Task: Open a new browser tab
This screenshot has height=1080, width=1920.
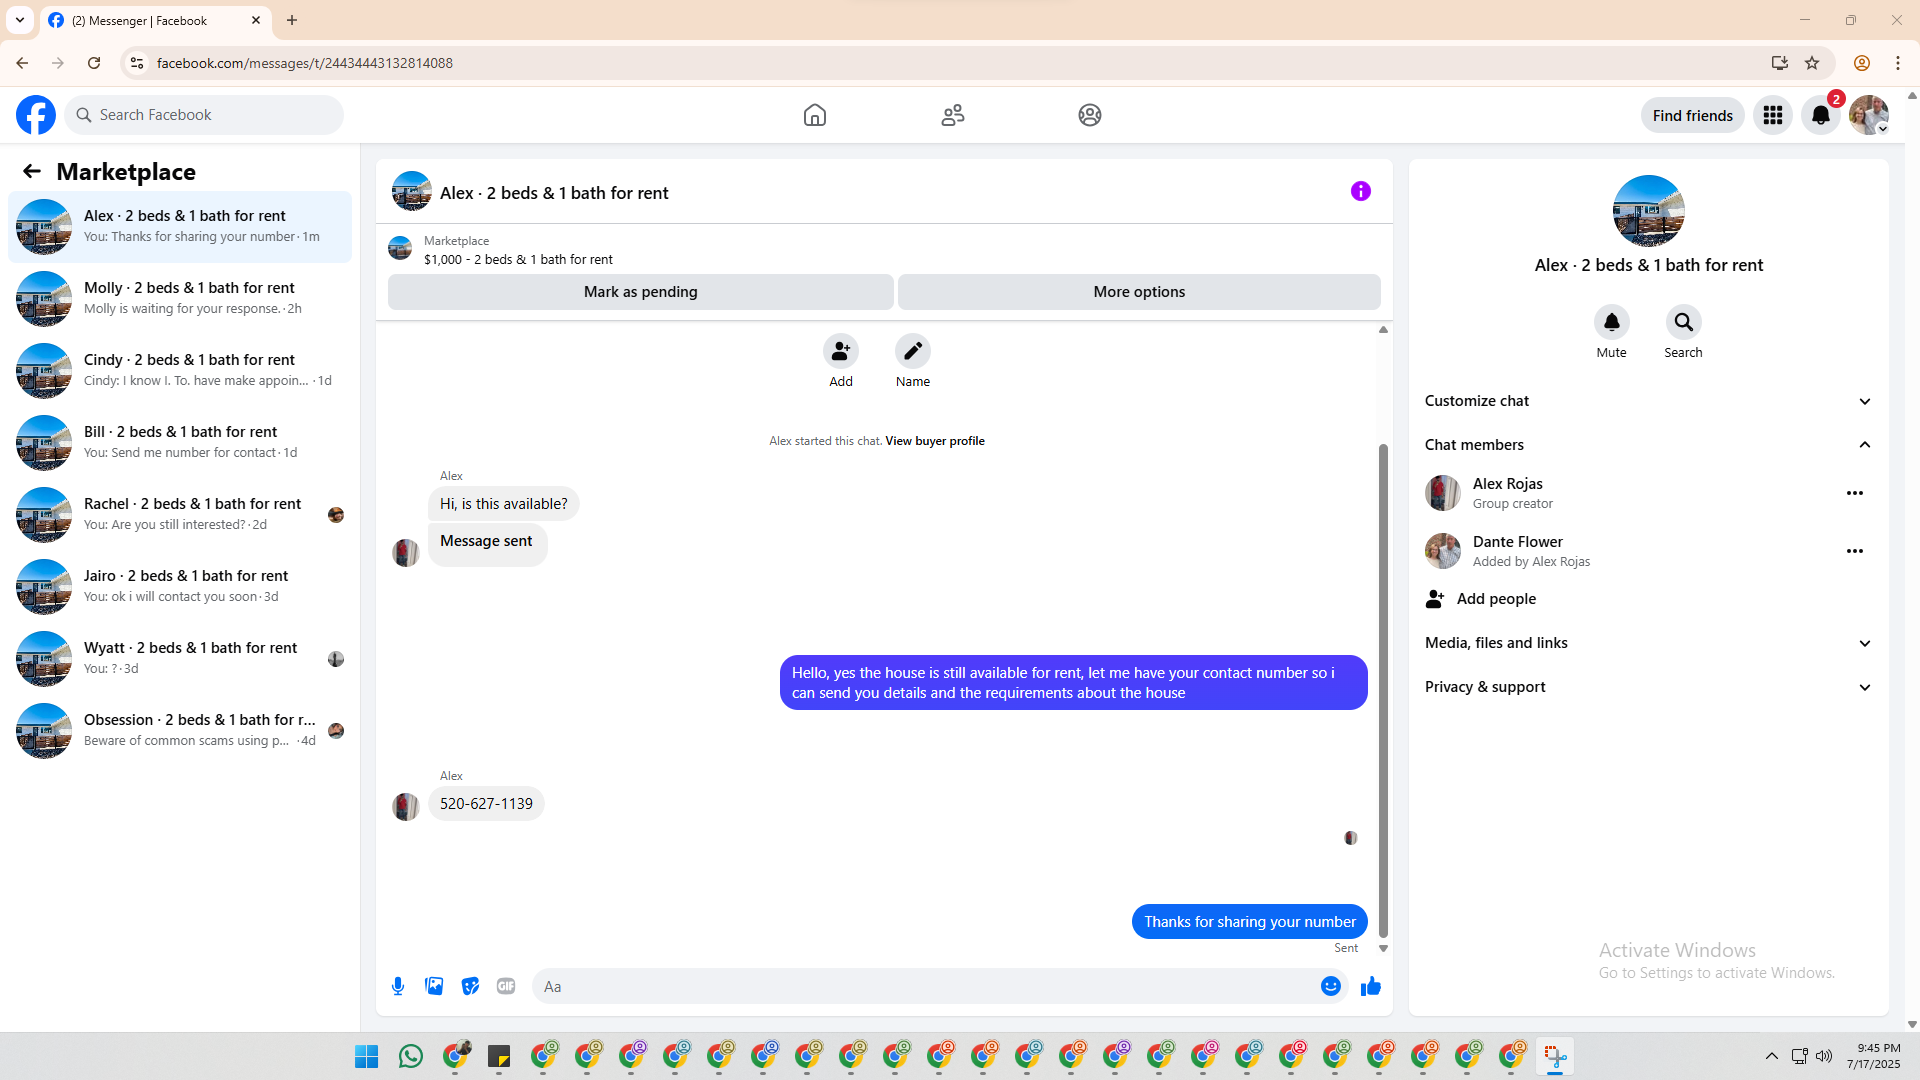Action: [x=292, y=20]
